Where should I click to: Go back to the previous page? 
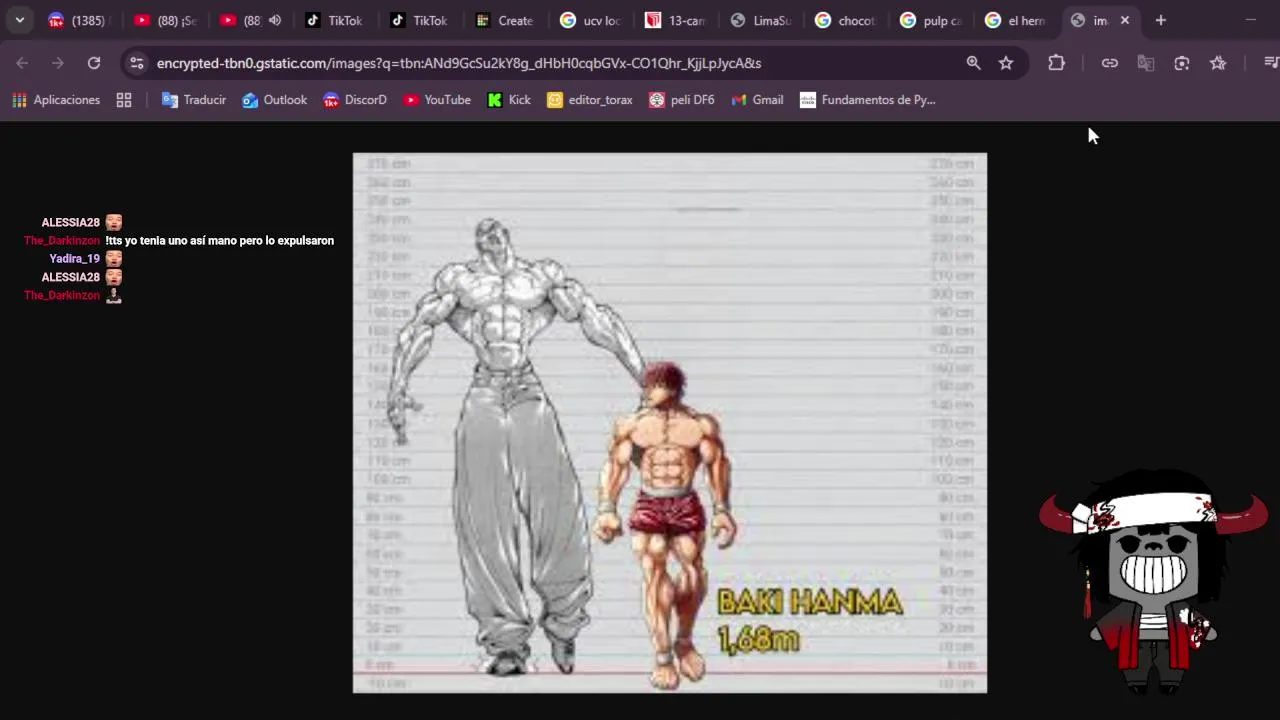pyautogui.click(x=22, y=63)
